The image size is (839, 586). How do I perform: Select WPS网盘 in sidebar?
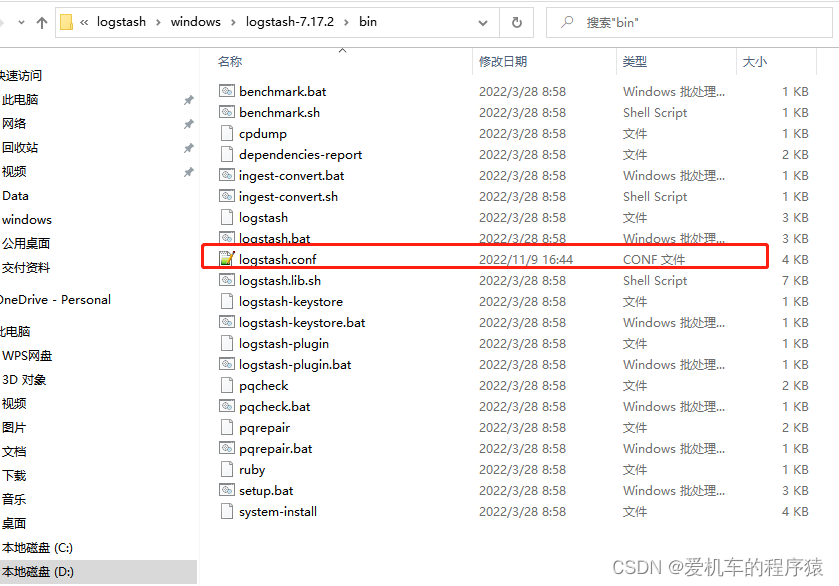[x=27, y=356]
